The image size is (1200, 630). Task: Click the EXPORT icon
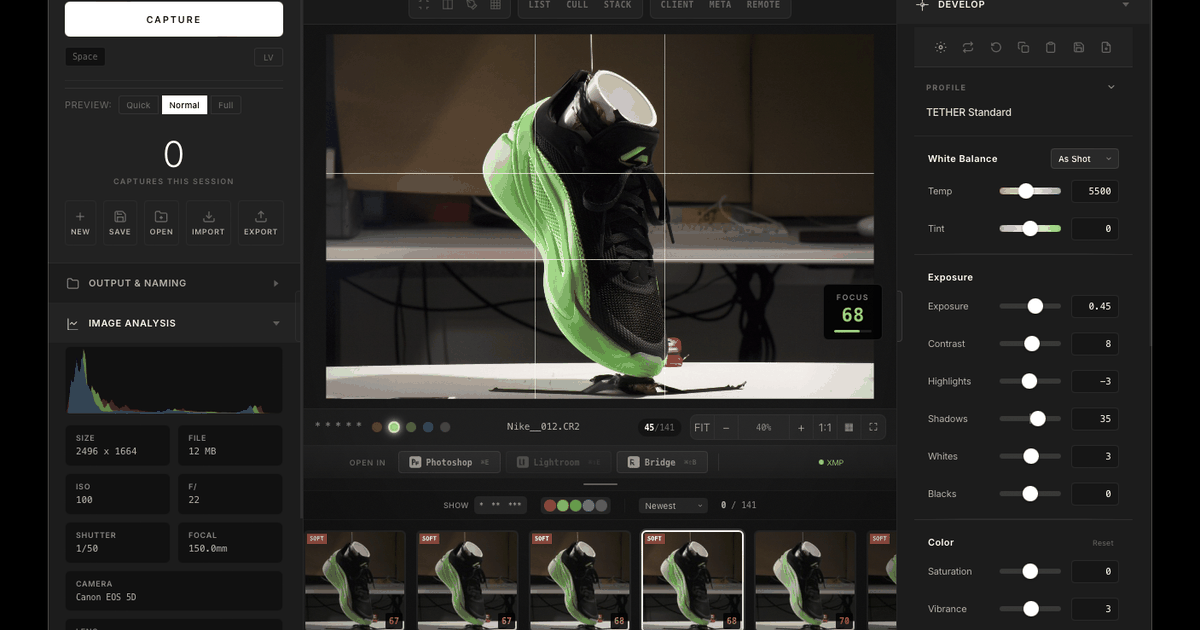click(261, 216)
